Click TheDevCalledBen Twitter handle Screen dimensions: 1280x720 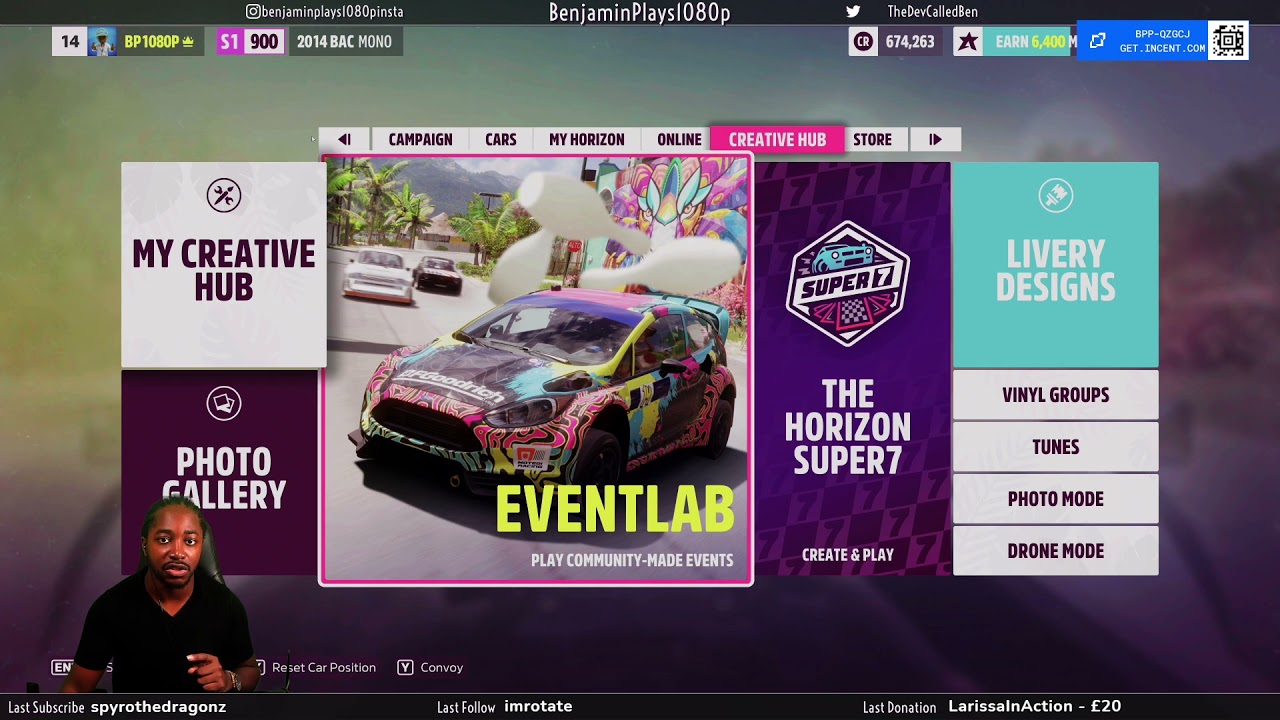[x=933, y=12]
